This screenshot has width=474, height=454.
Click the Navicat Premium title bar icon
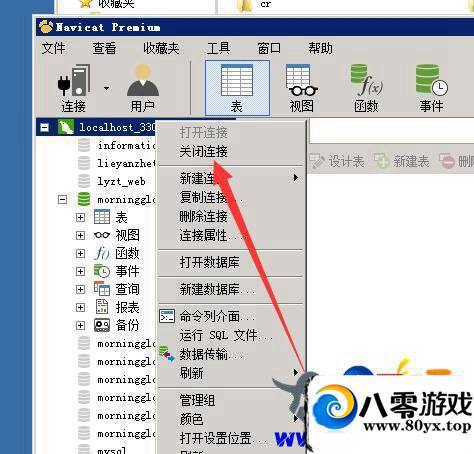point(46,27)
